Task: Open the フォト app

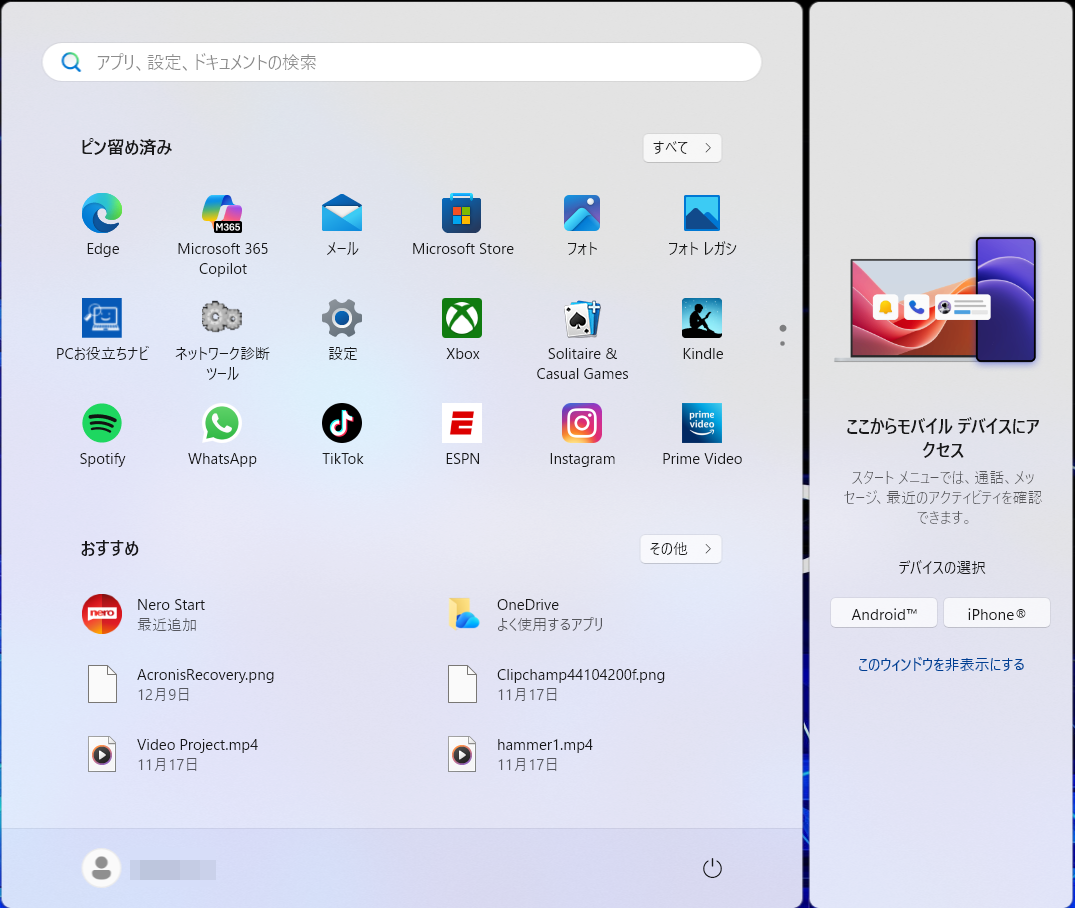Action: pos(582,225)
